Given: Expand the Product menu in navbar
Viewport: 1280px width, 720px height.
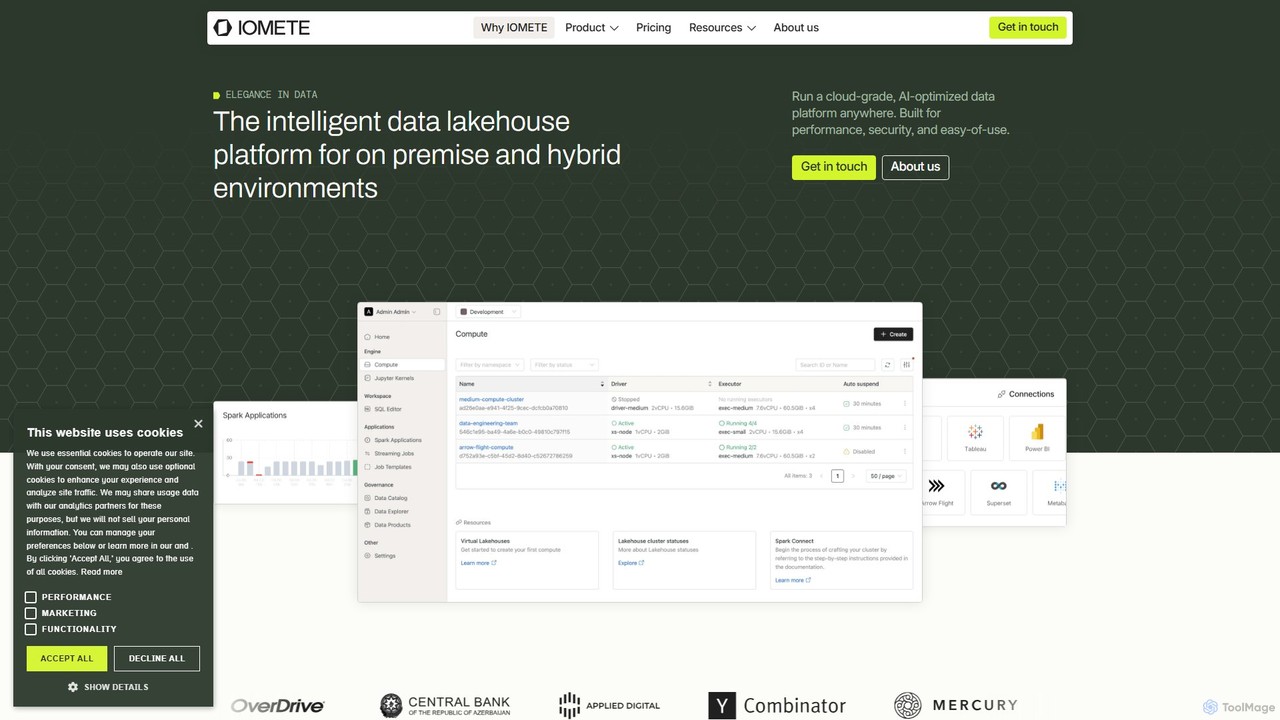Looking at the screenshot, I should 591,28.
